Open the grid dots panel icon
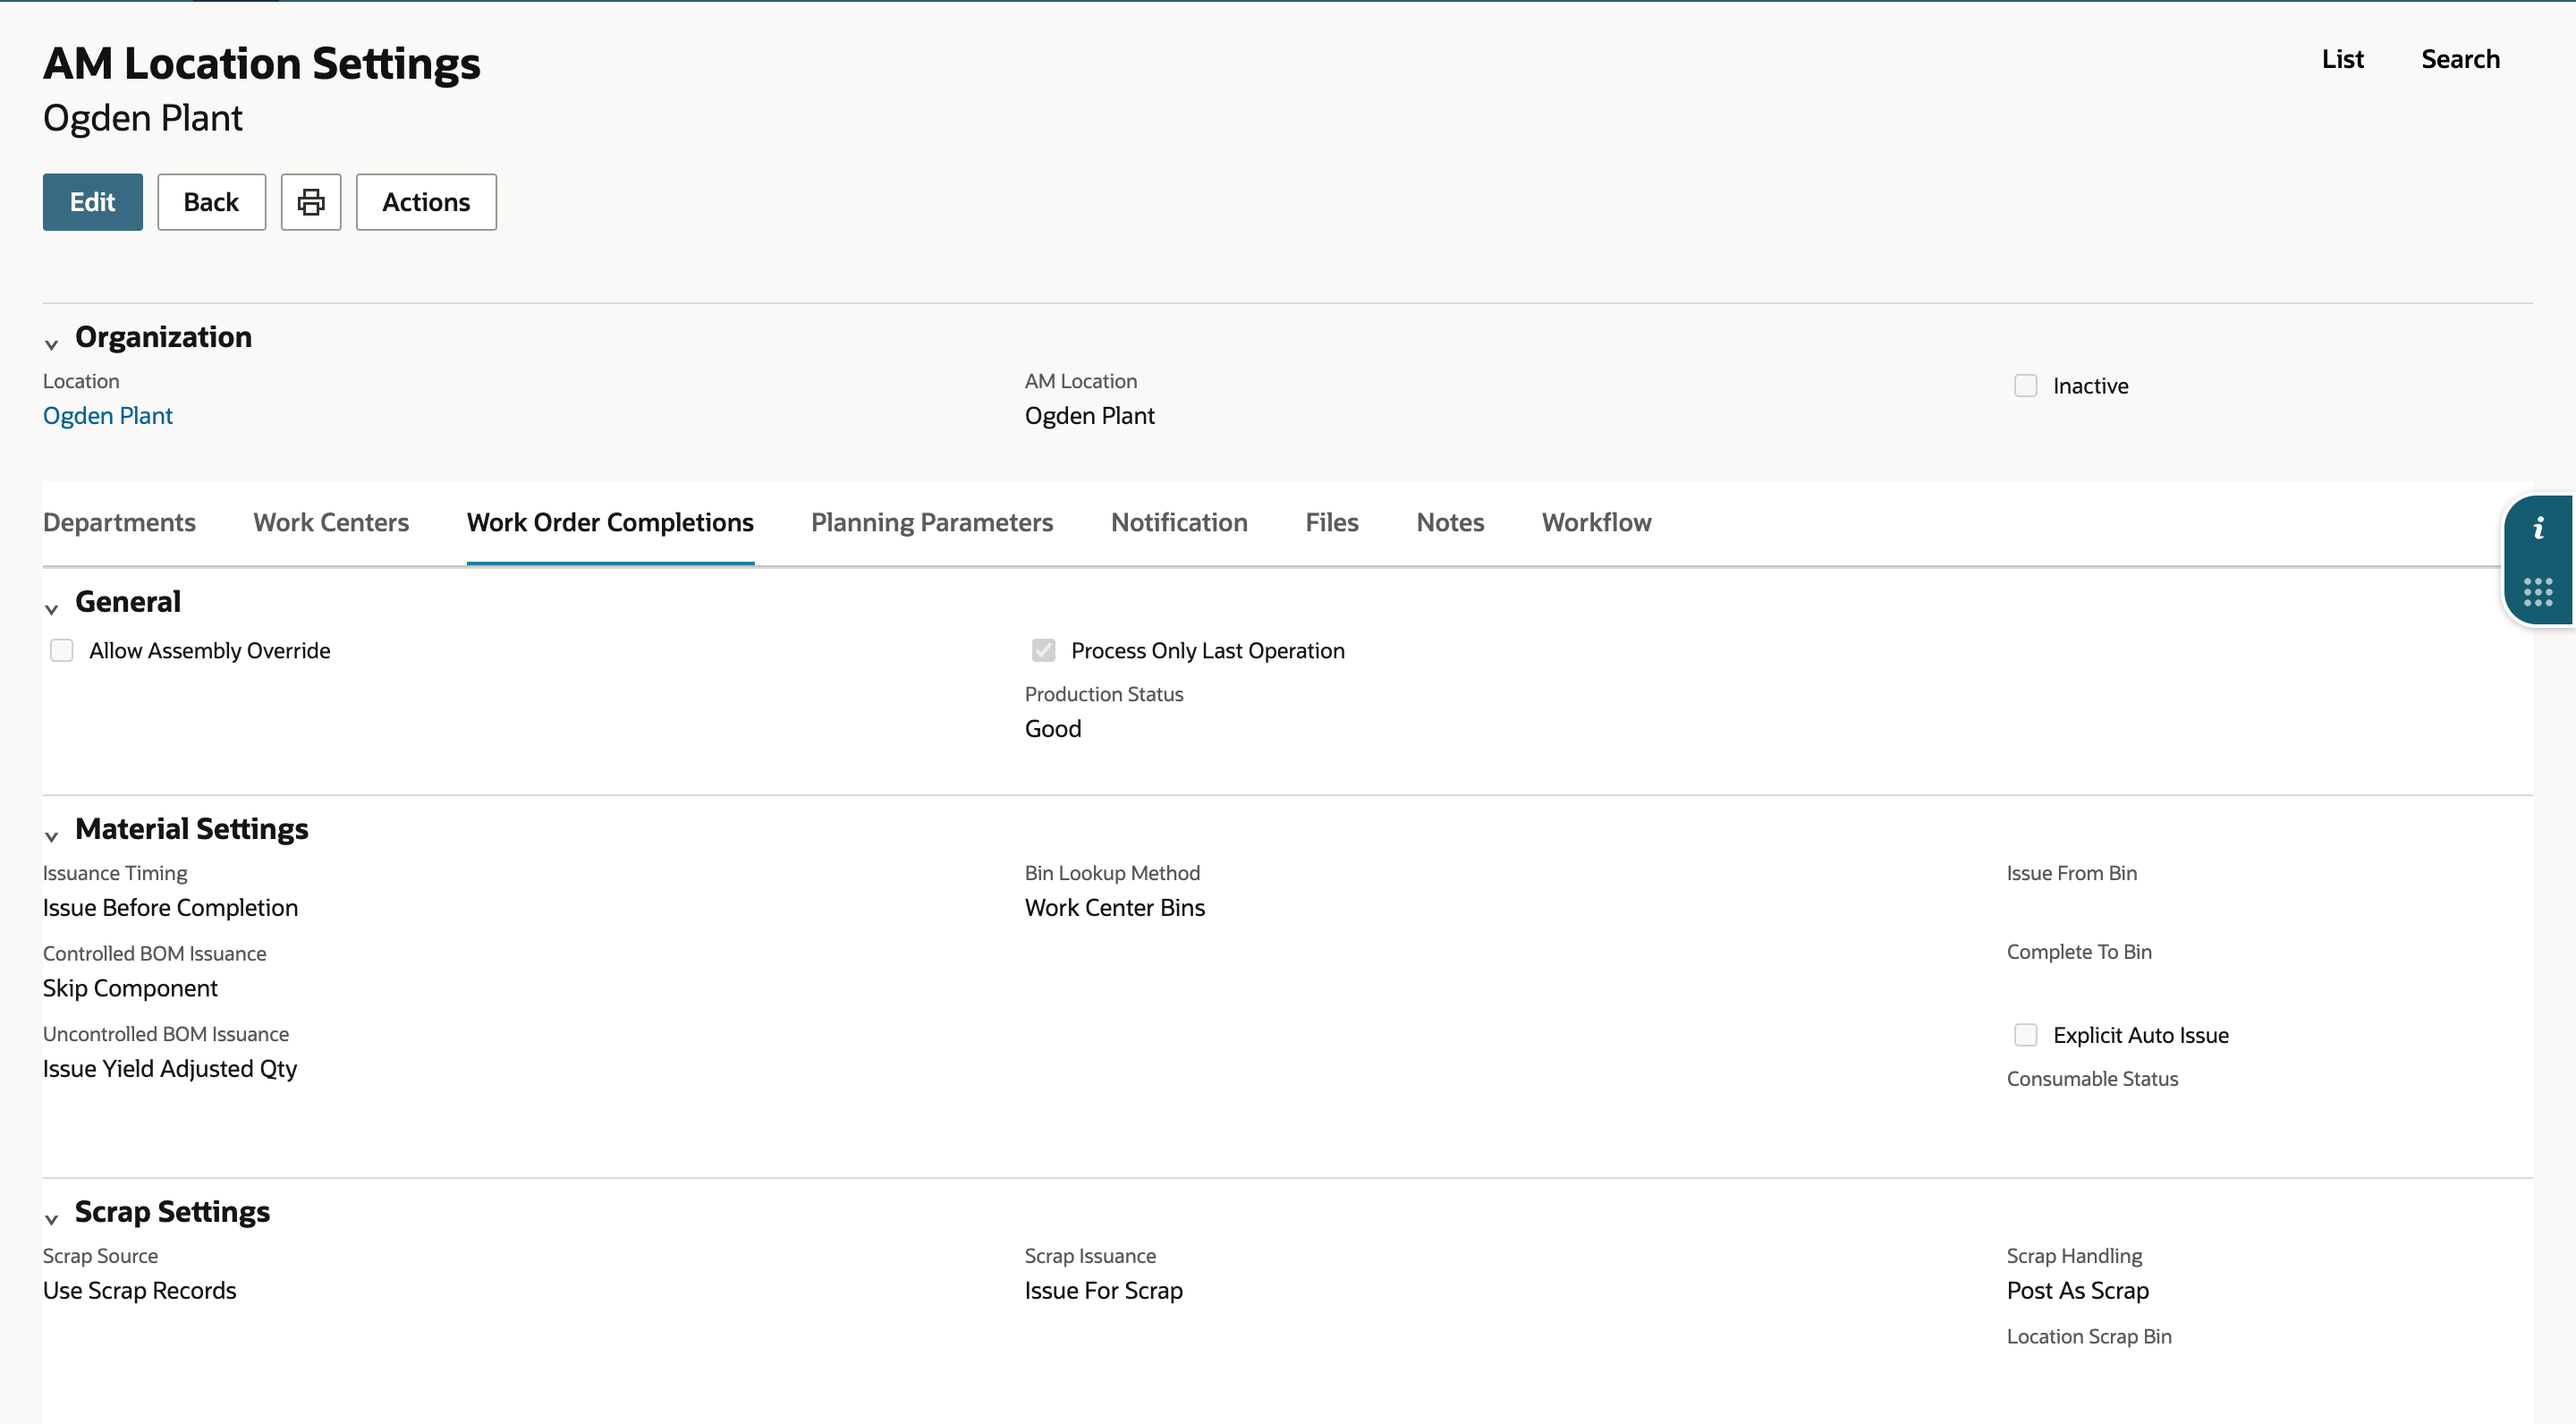Screen dimensions: 2576x1424 (x=2538, y=592)
